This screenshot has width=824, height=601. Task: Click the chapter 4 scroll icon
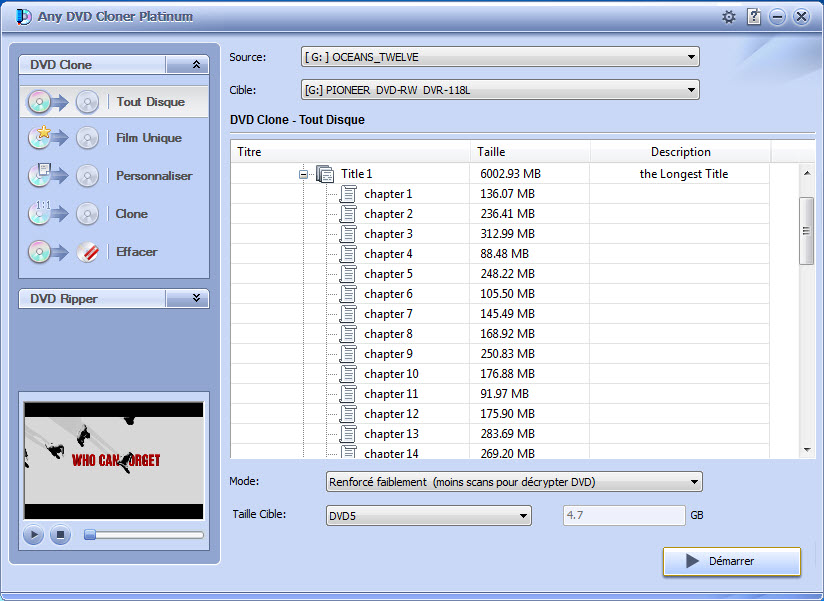tap(348, 254)
